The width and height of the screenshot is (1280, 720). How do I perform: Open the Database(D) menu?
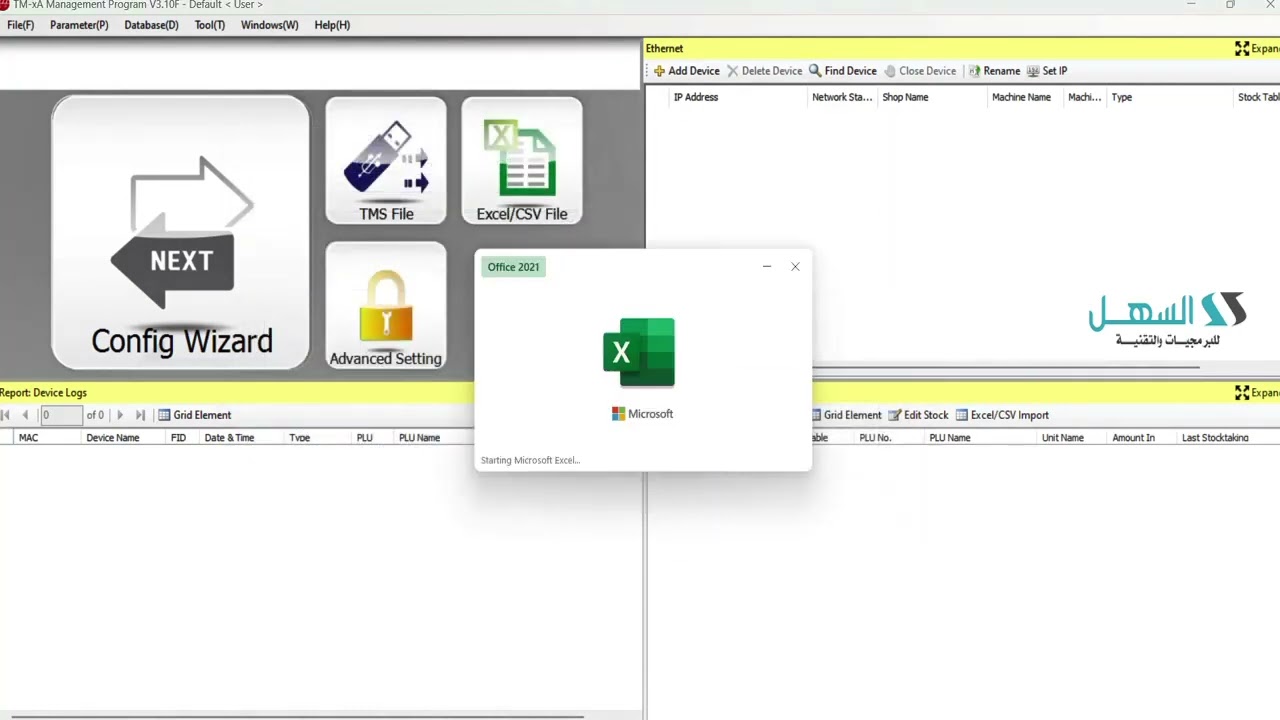click(x=151, y=25)
